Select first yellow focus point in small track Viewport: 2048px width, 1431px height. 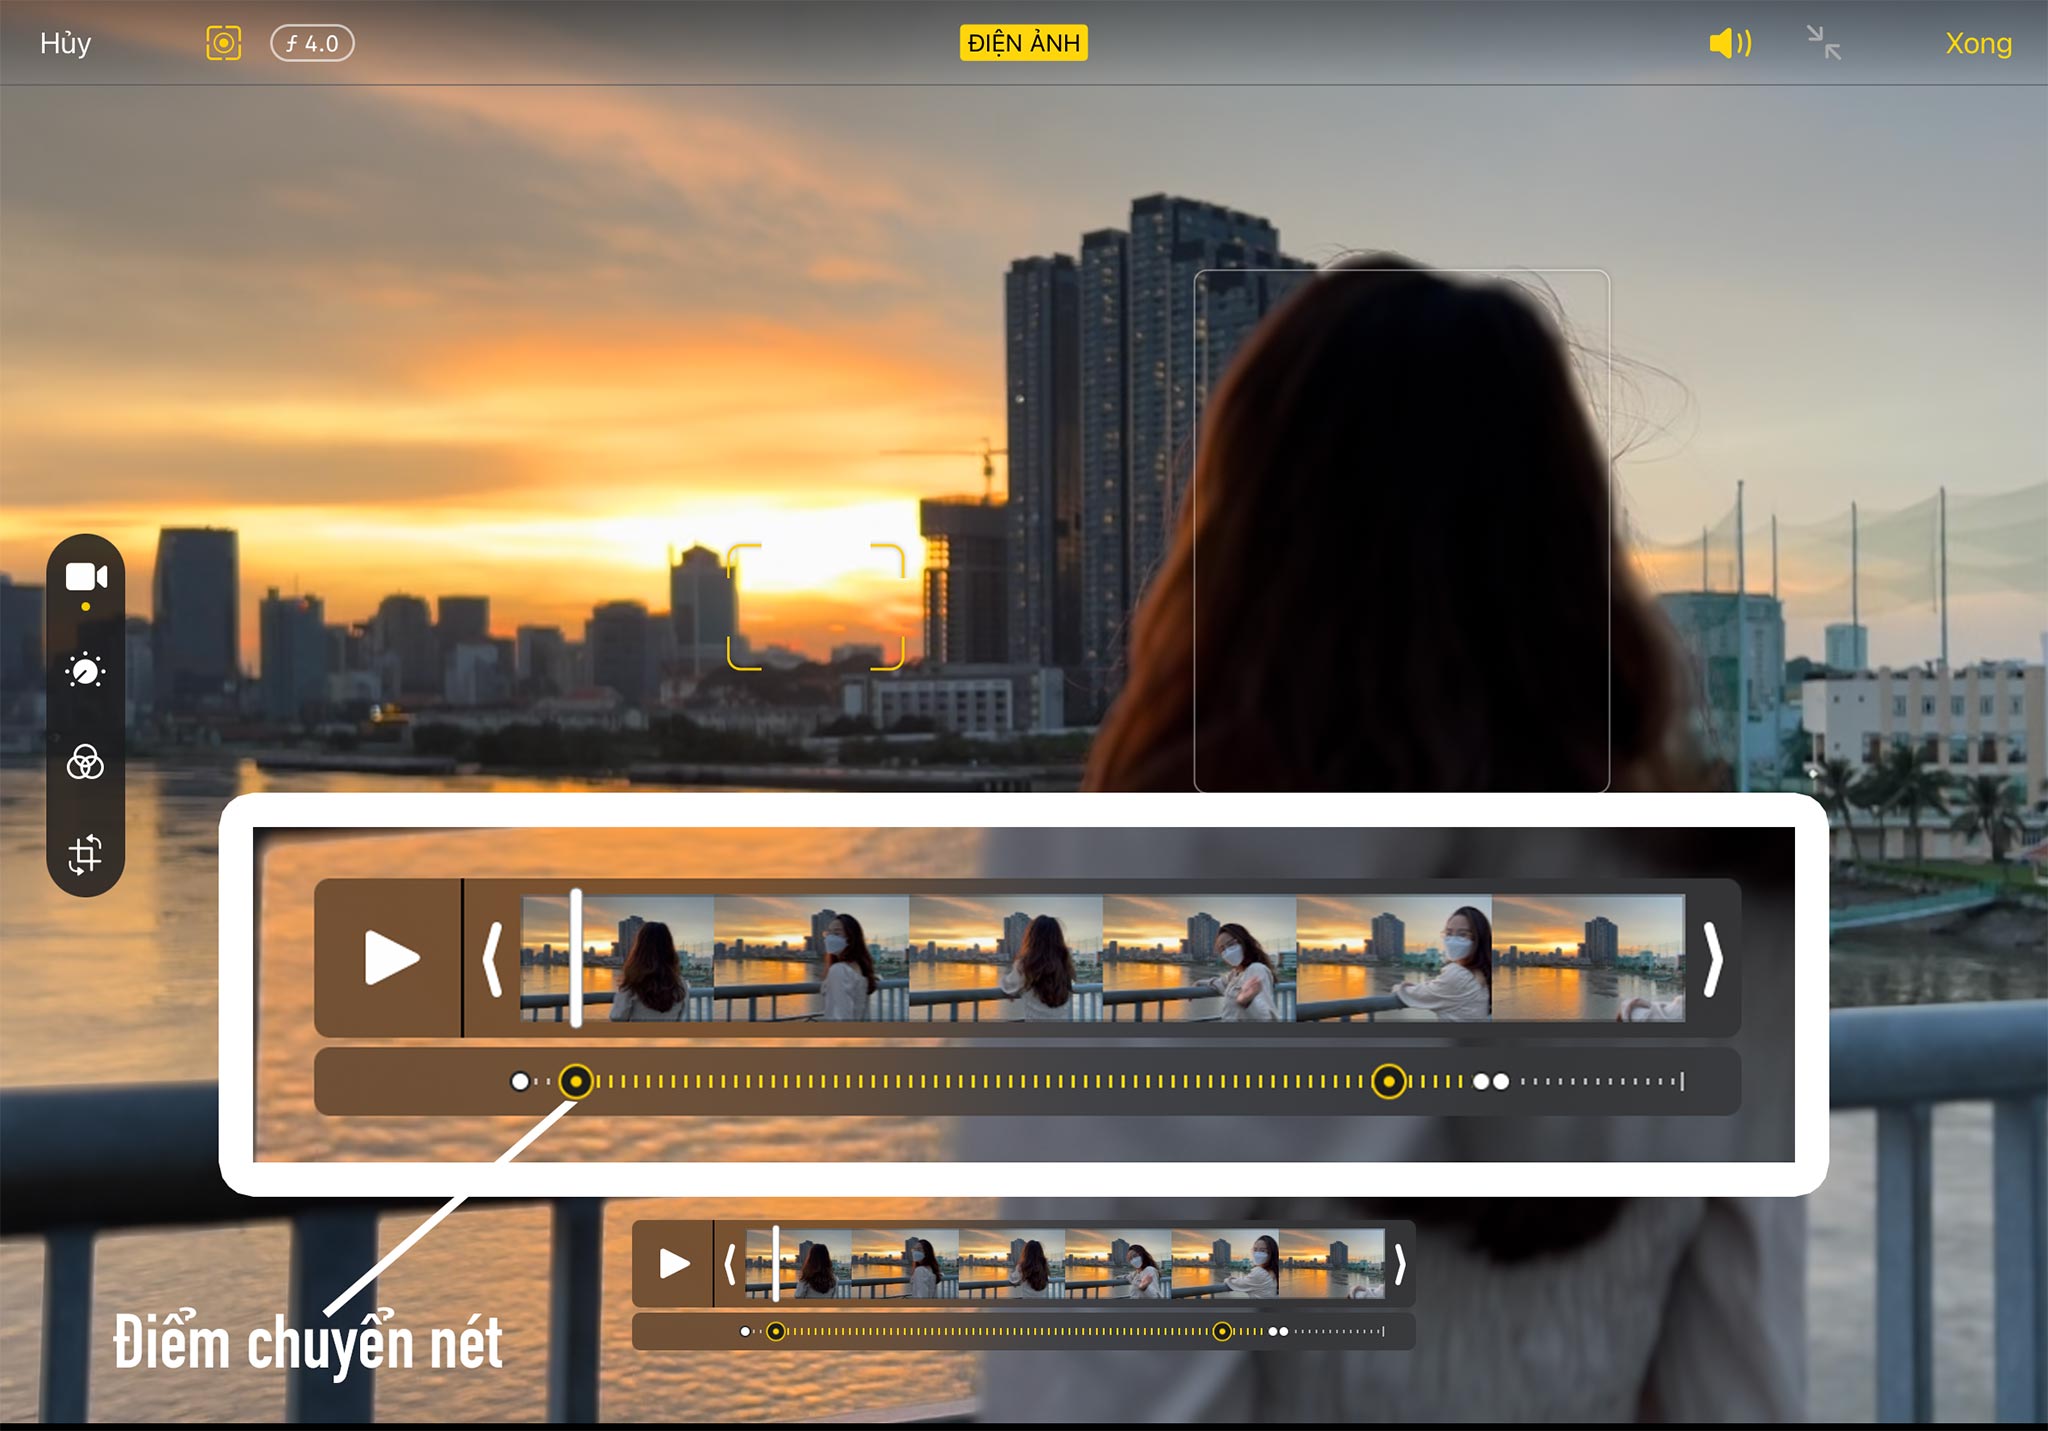[776, 1331]
